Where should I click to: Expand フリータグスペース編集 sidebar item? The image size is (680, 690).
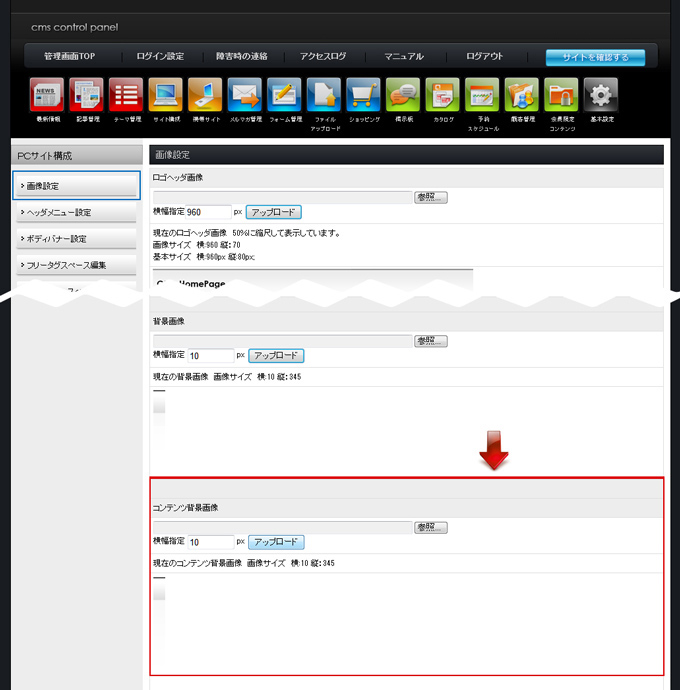coord(77,265)
